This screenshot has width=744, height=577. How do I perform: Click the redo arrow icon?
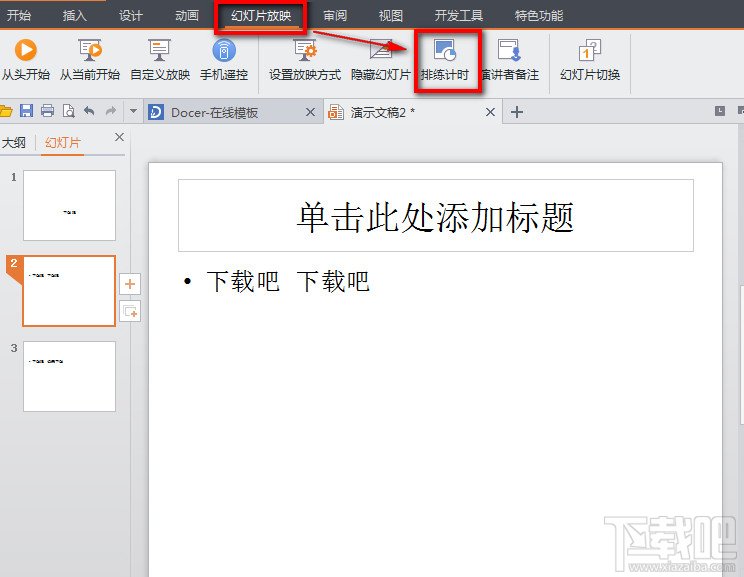click(x=111, y=111)
